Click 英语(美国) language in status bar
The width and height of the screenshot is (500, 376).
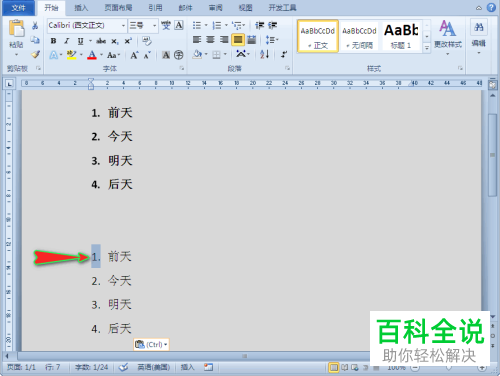click(x=154, y=367)
